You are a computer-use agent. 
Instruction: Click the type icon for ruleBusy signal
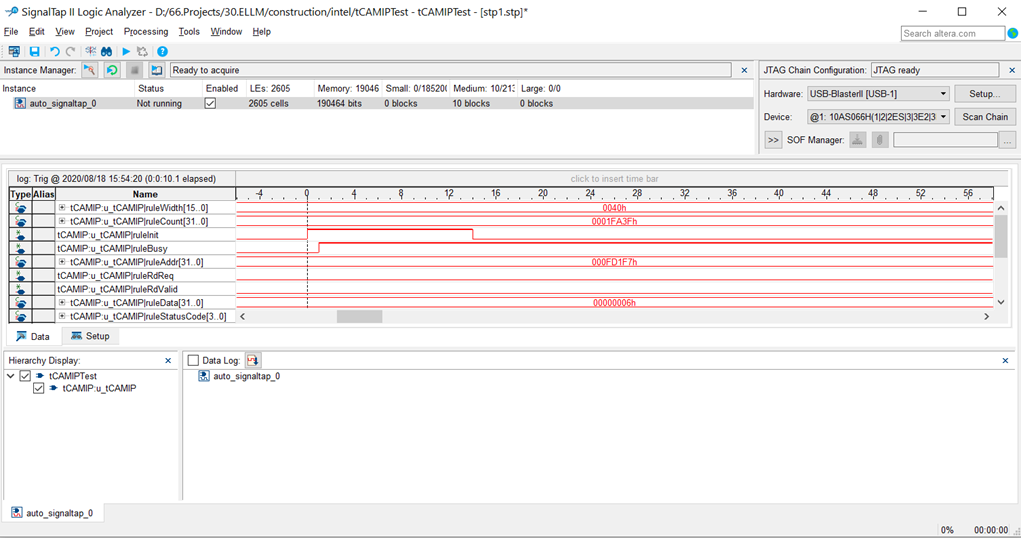(x=21, y=249)
